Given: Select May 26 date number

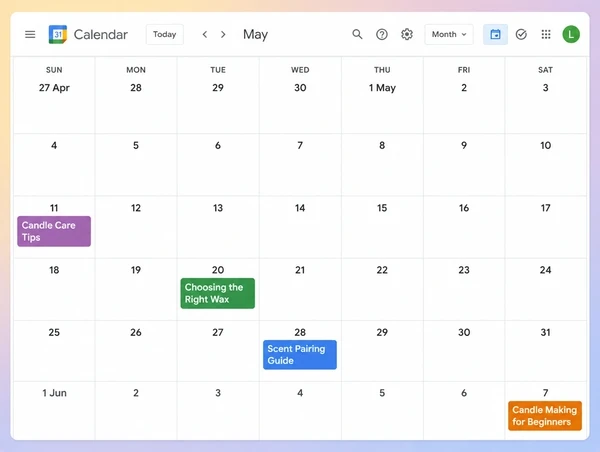Looking at the screenshot, I should 136,332.
